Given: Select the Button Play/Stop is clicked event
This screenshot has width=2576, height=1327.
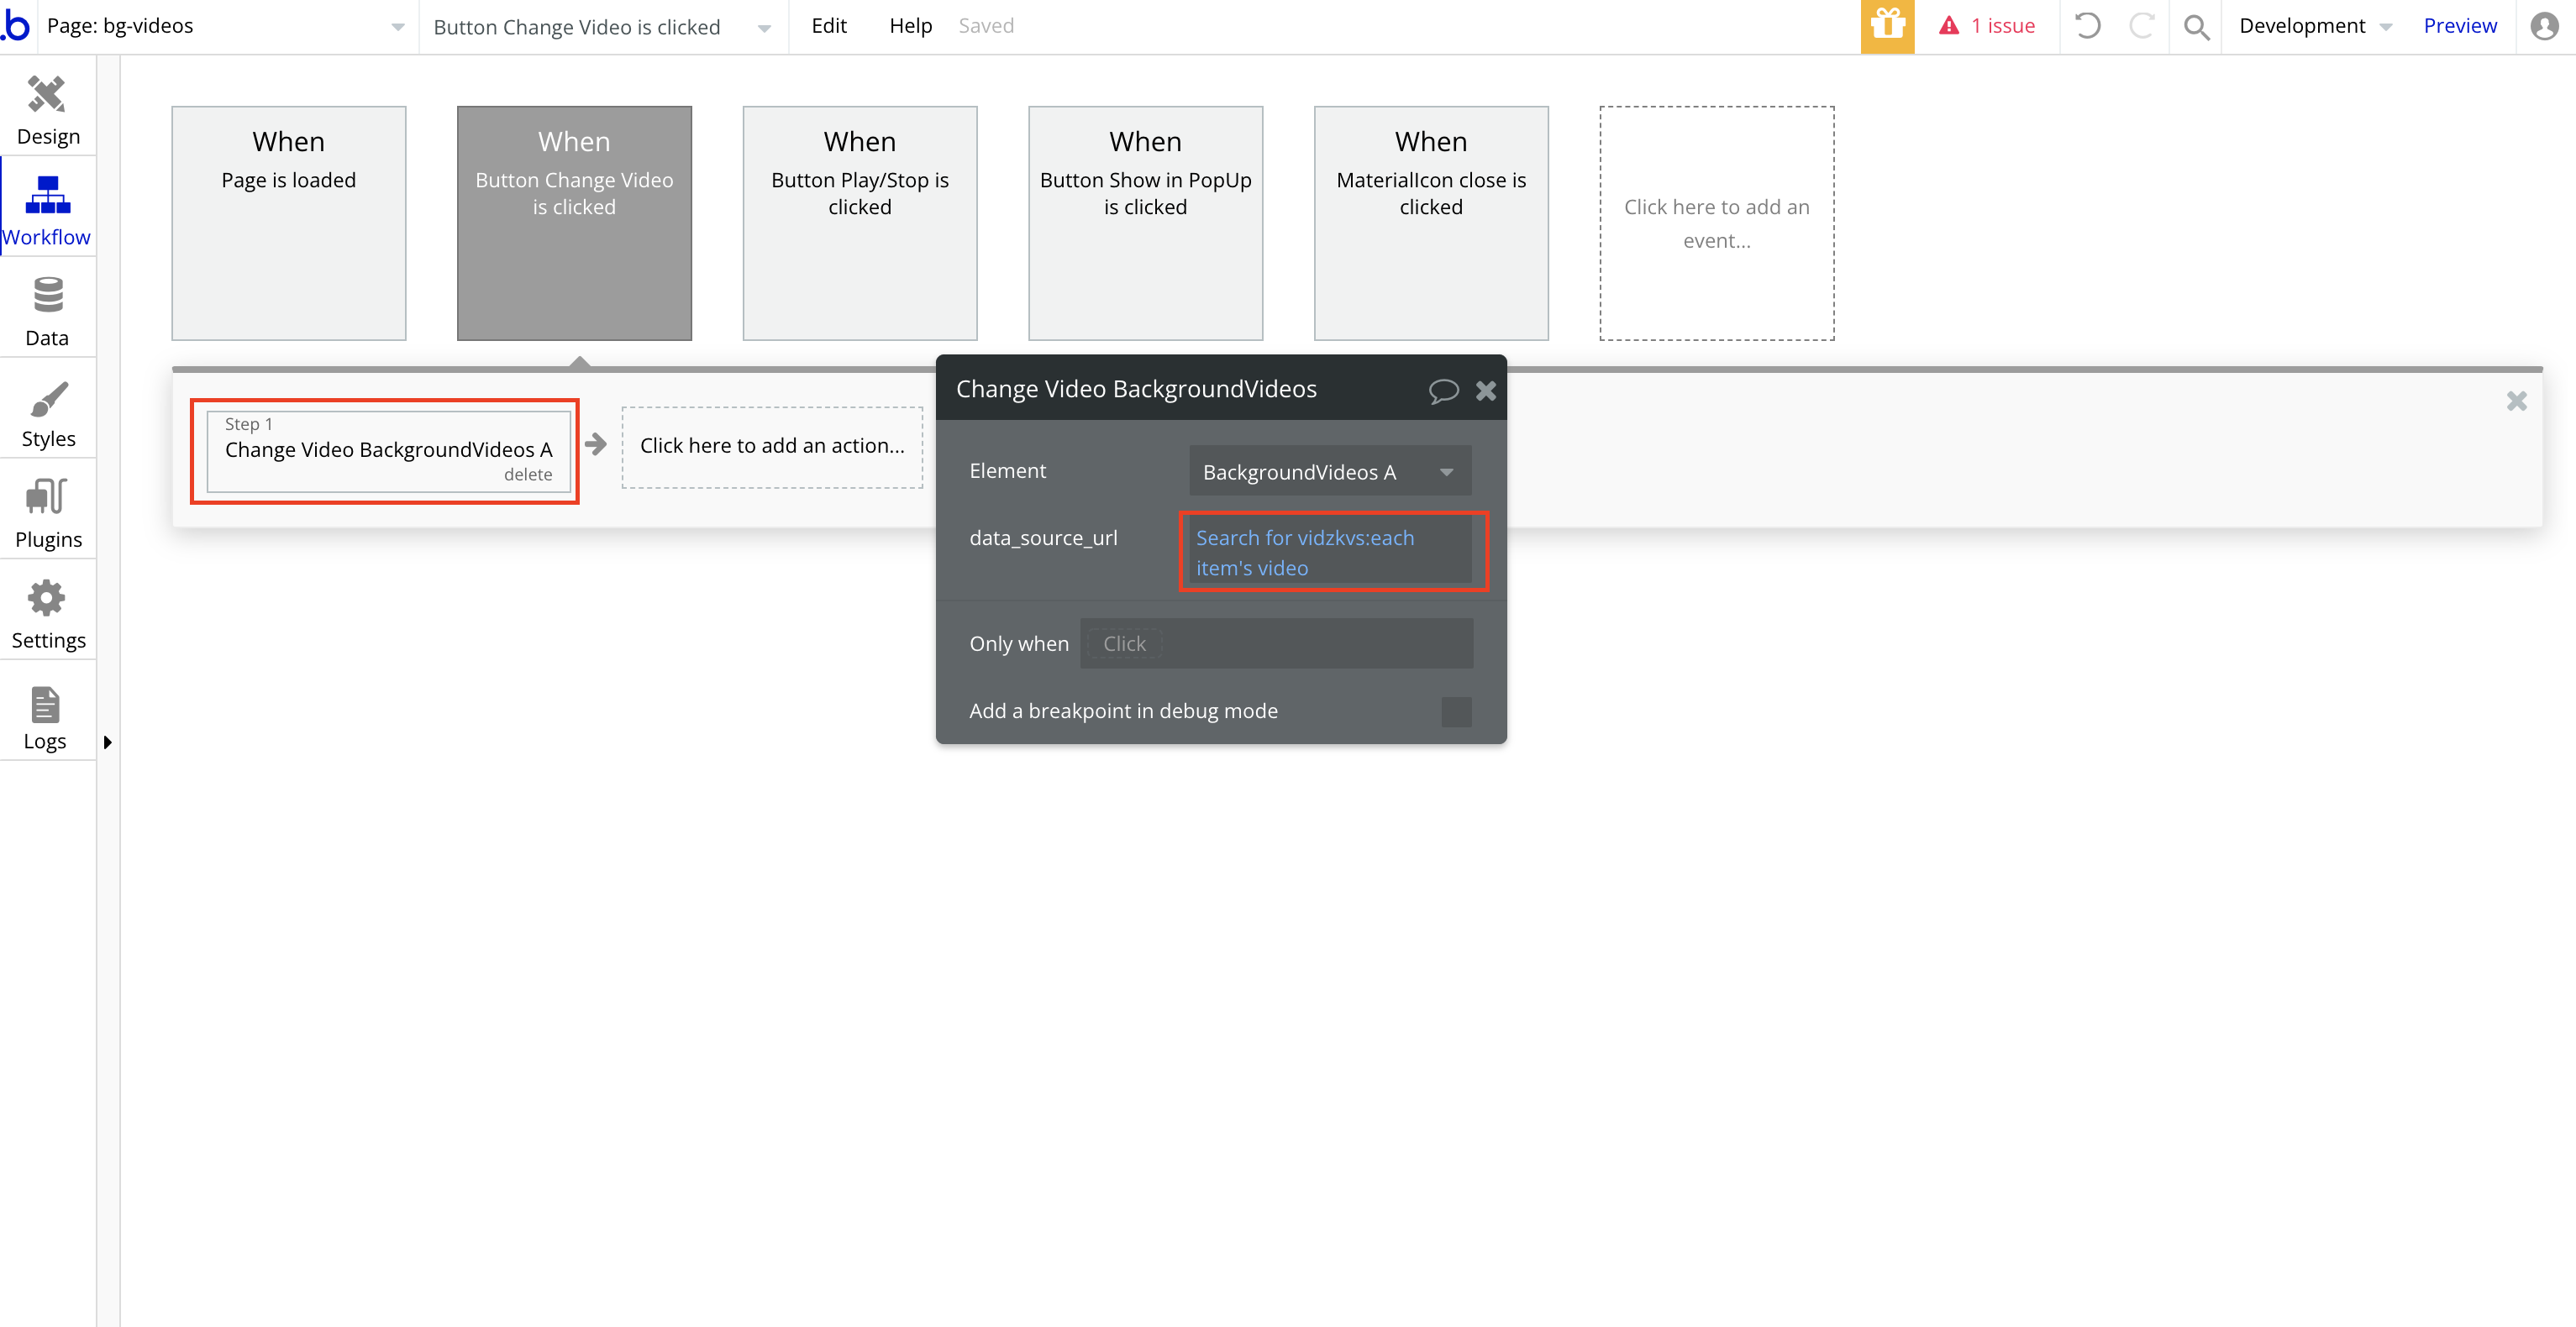Looking at the screenshot, I should tap(860, 223).
